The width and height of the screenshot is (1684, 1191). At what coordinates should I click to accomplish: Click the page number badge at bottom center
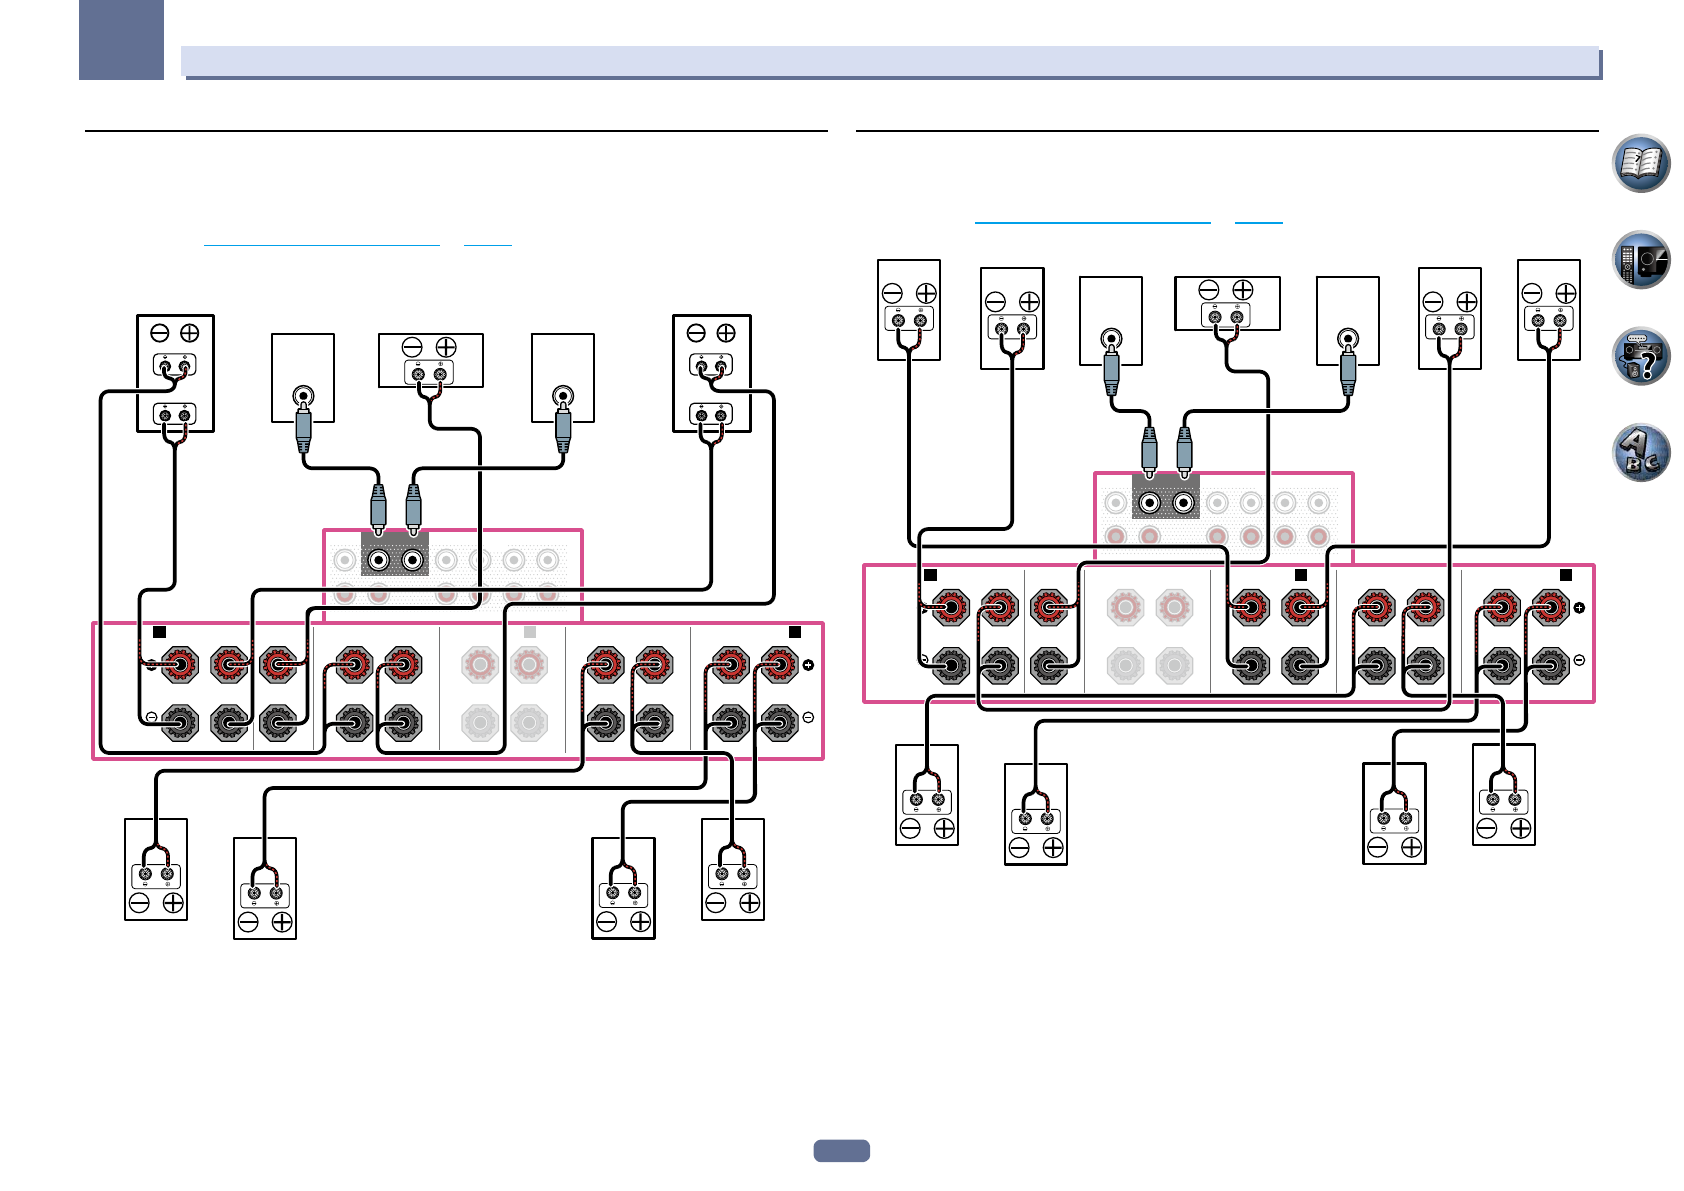[841, 1151]
